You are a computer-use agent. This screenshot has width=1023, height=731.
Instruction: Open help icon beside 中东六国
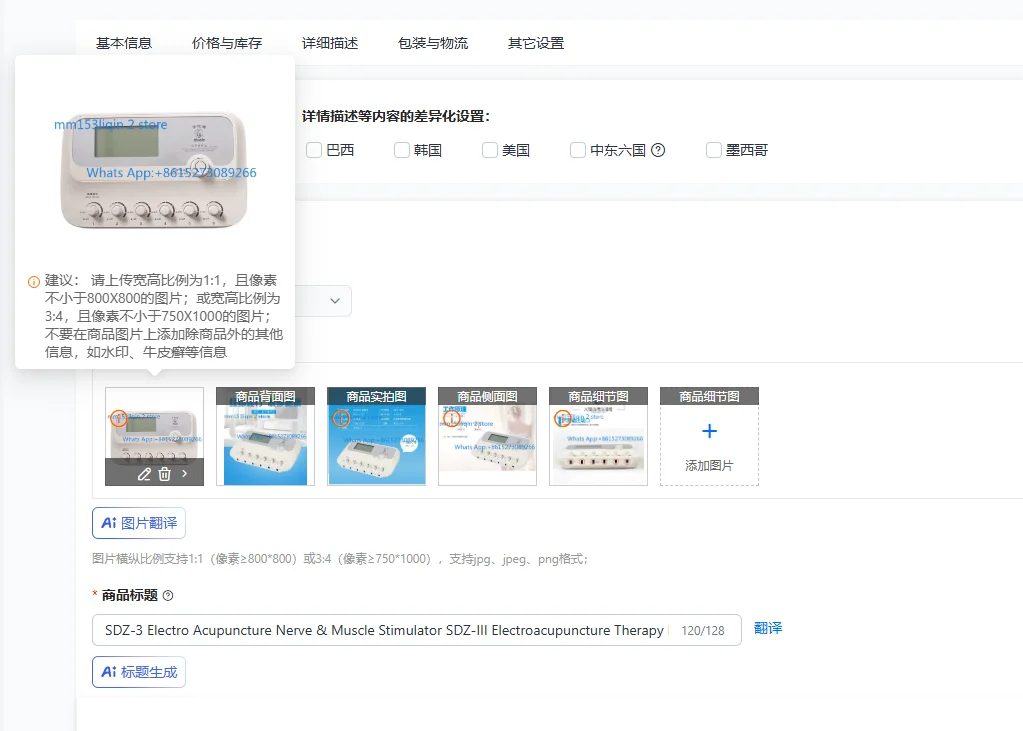pyautogui.click(x=658, y=150)
